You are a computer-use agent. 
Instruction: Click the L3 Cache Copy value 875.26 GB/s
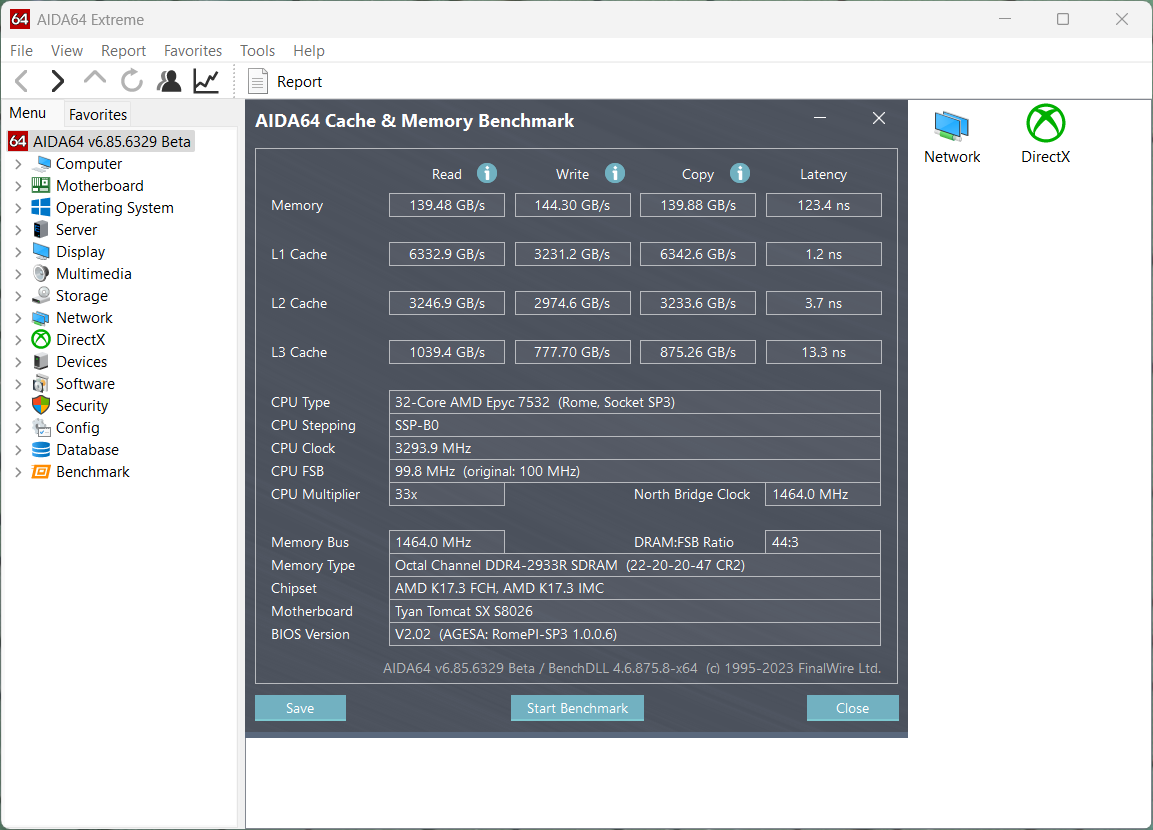(x=698, y=352)
